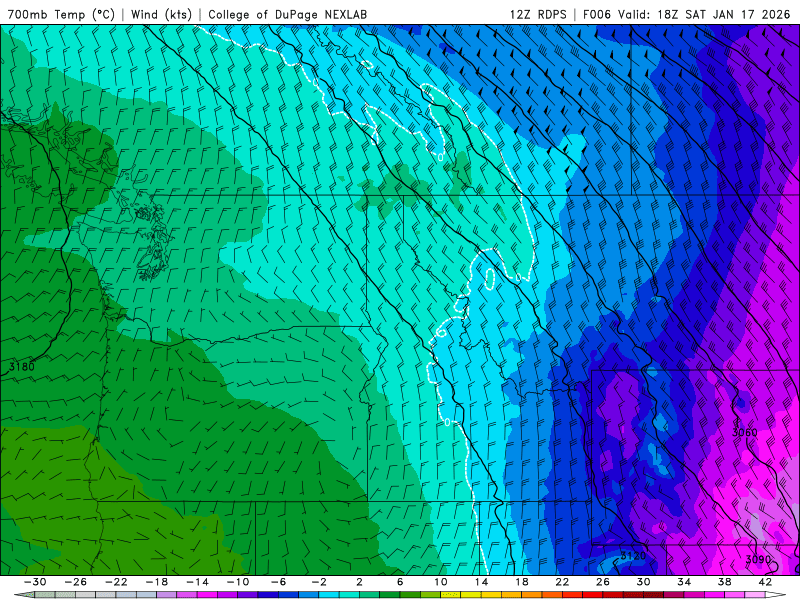This screenshot has height=600, width=800.
Task: Click the 14 color scale label
Action: tap(481, 582)
